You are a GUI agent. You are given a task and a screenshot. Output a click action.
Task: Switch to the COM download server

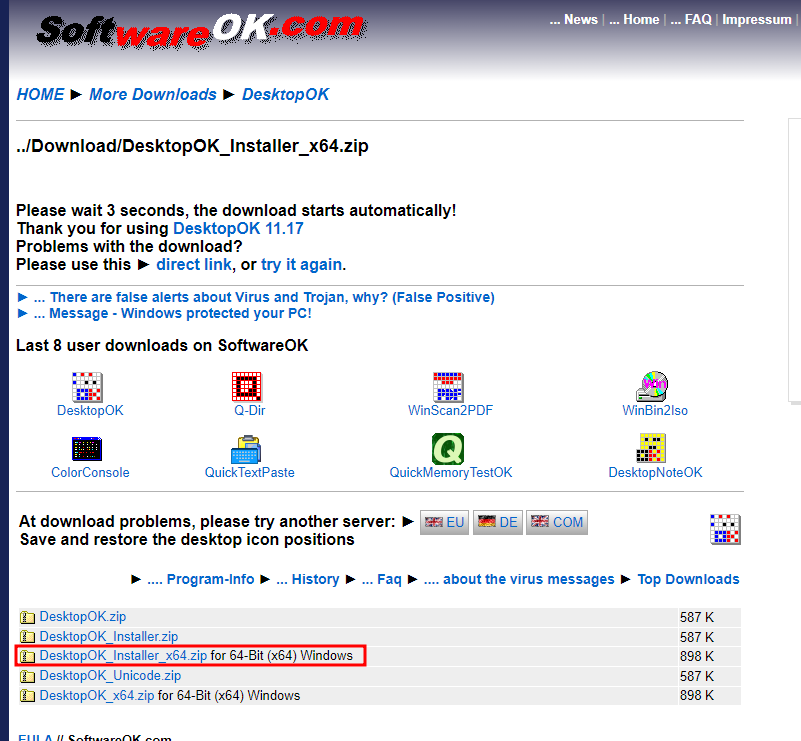point(557,522)
